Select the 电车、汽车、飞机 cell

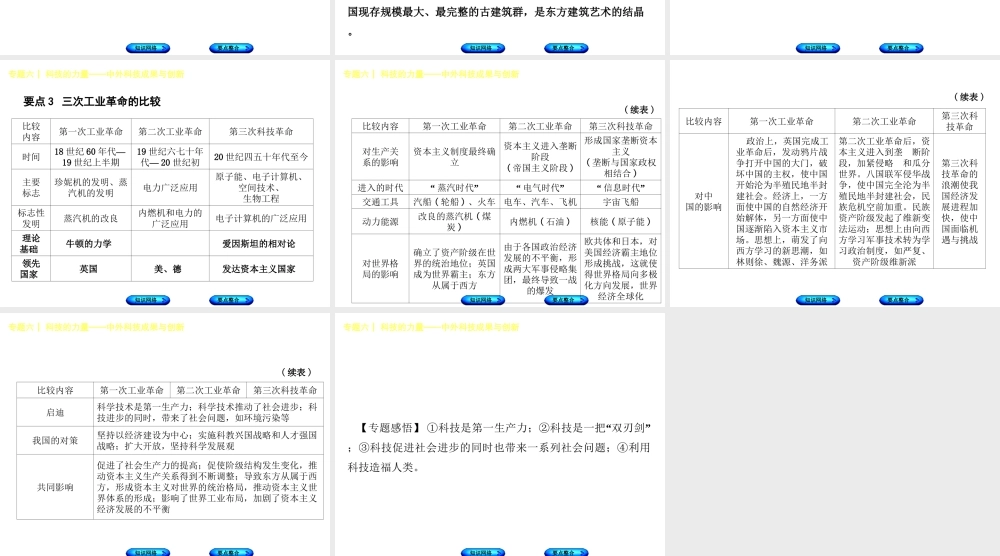pyautogui.click(x=540, y=201)
